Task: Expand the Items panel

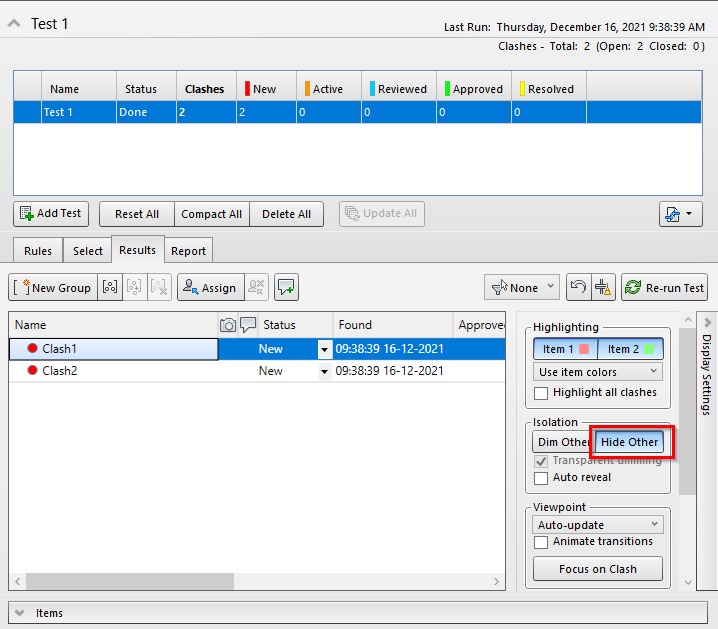Action: tap(19, 613)
